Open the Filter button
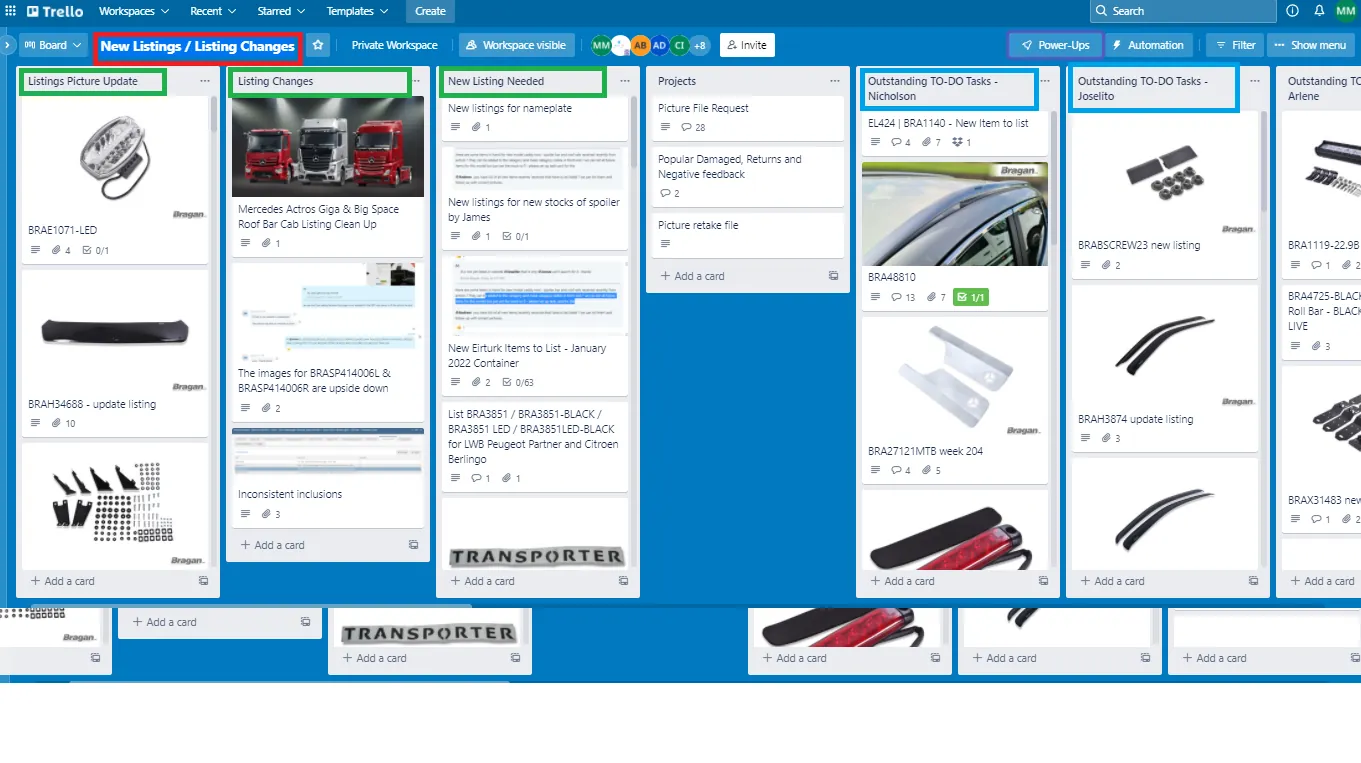This screenshot has height=763, width=1361. pos(1235,45)
